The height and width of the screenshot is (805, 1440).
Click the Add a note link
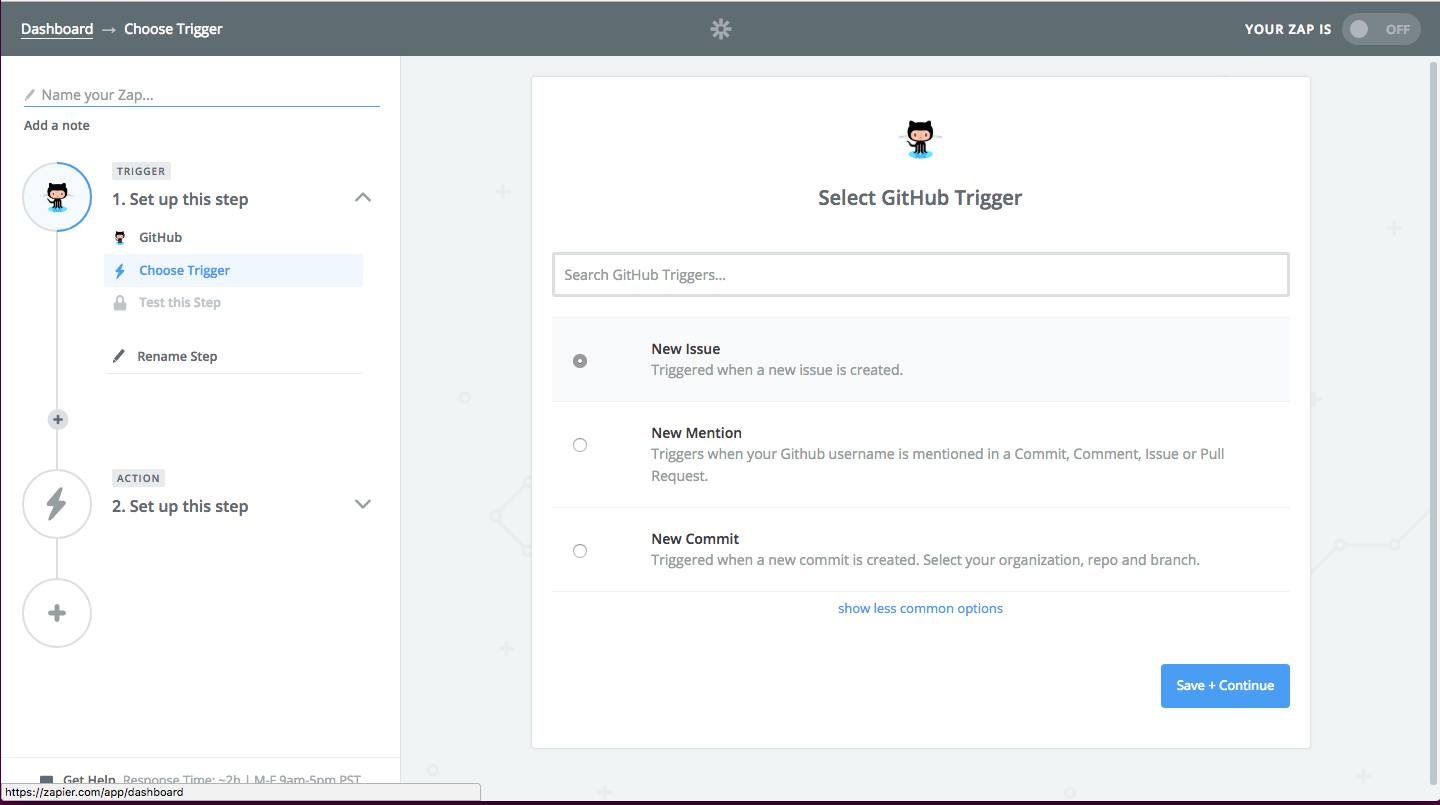tap(57, 125)
